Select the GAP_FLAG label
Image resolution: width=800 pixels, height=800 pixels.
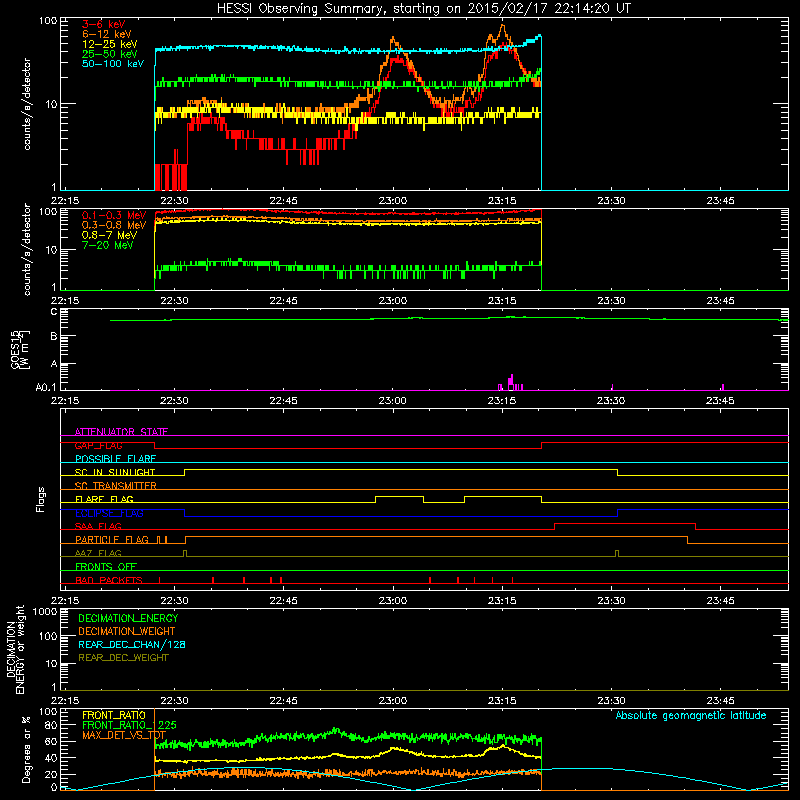pyautogui.click(x=98, y=445)
